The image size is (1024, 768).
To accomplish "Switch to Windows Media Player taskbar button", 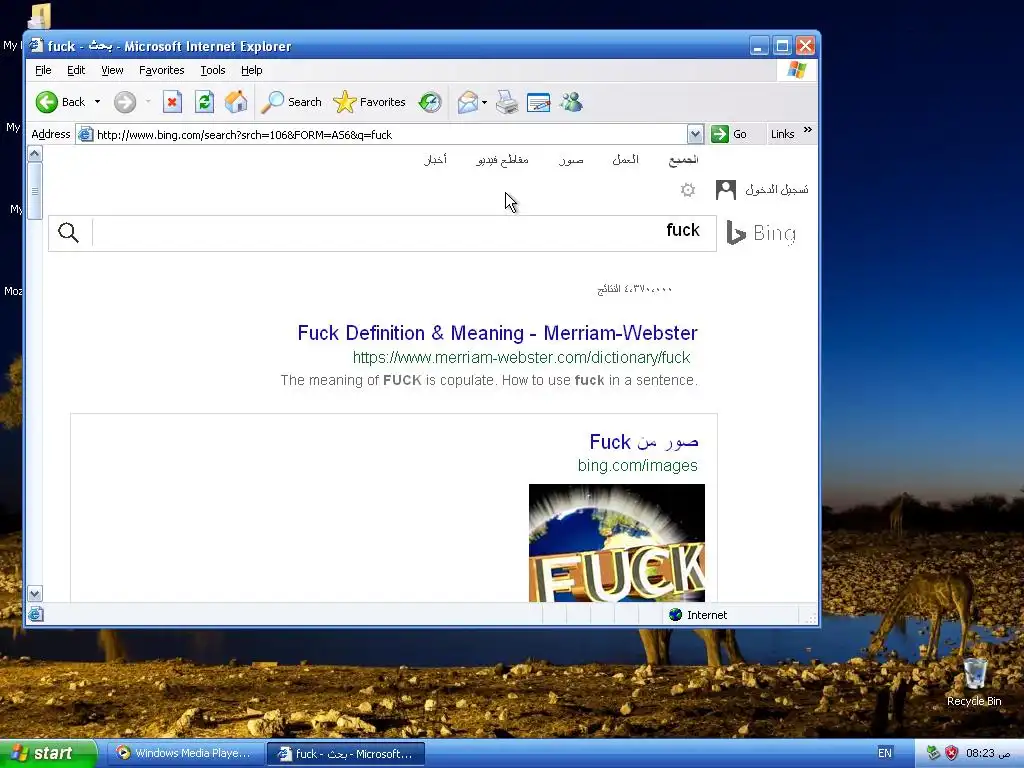I will (x=184, y=754).
